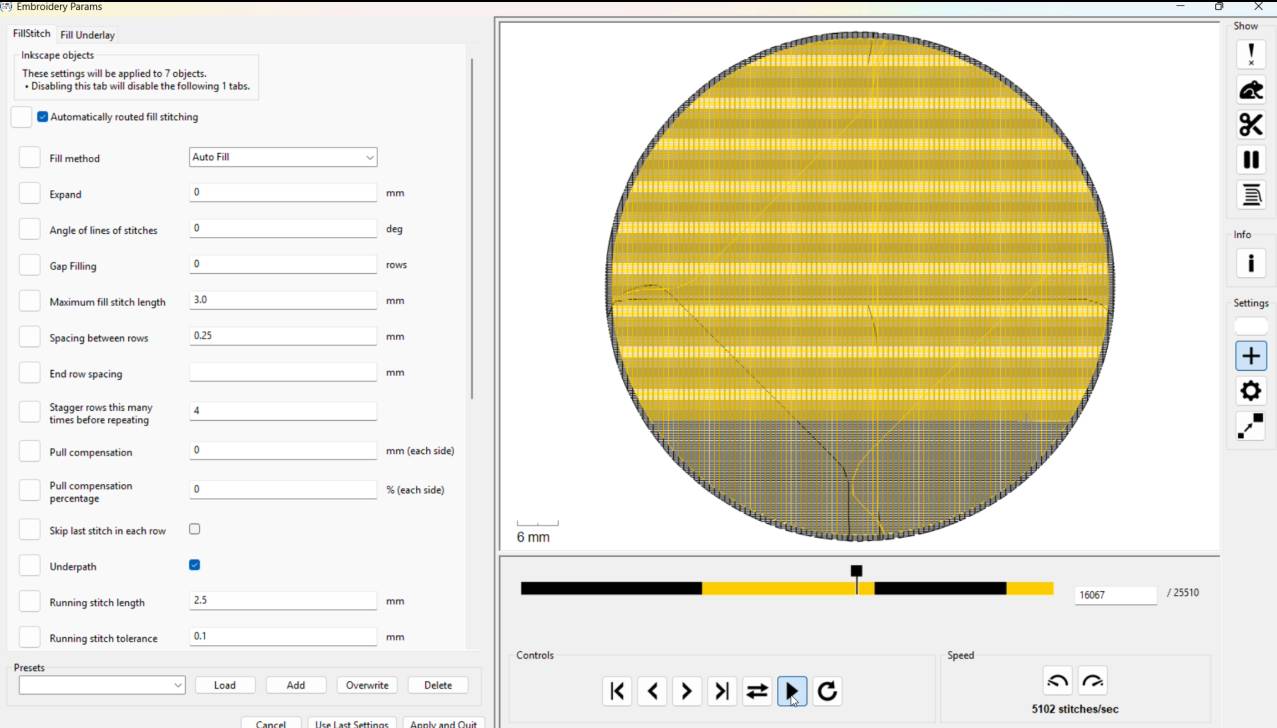
Task: Toggle needle penetration points display icon
Action: 1251,54
